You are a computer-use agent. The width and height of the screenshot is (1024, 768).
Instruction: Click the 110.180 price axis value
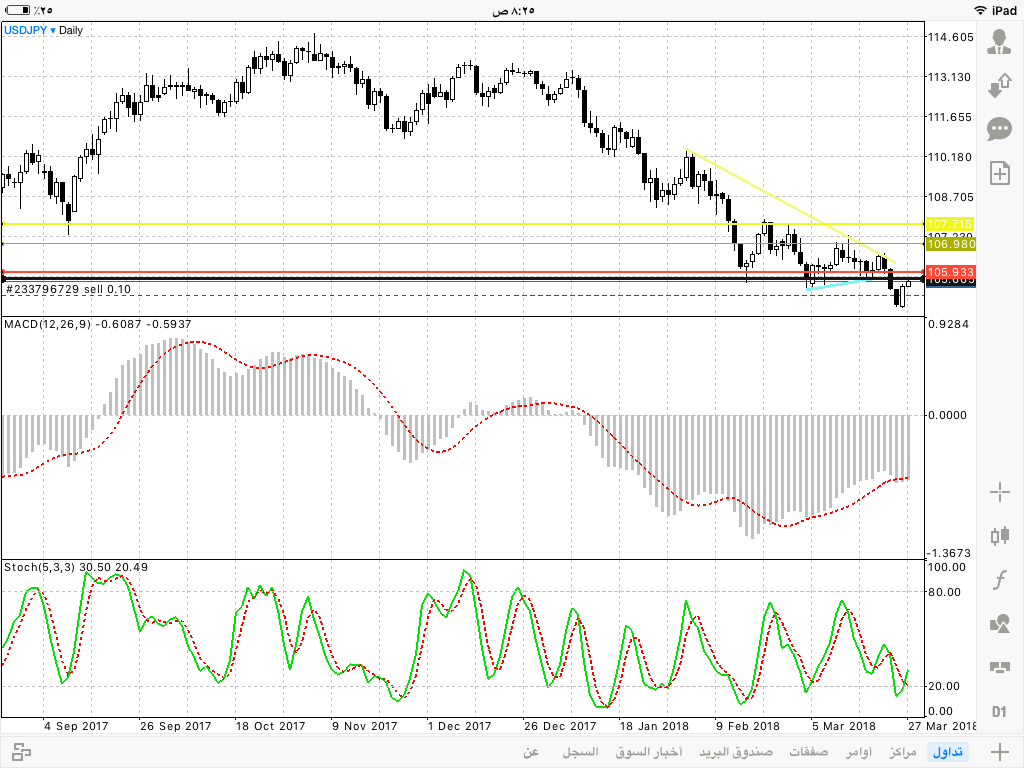coord(950,157)
